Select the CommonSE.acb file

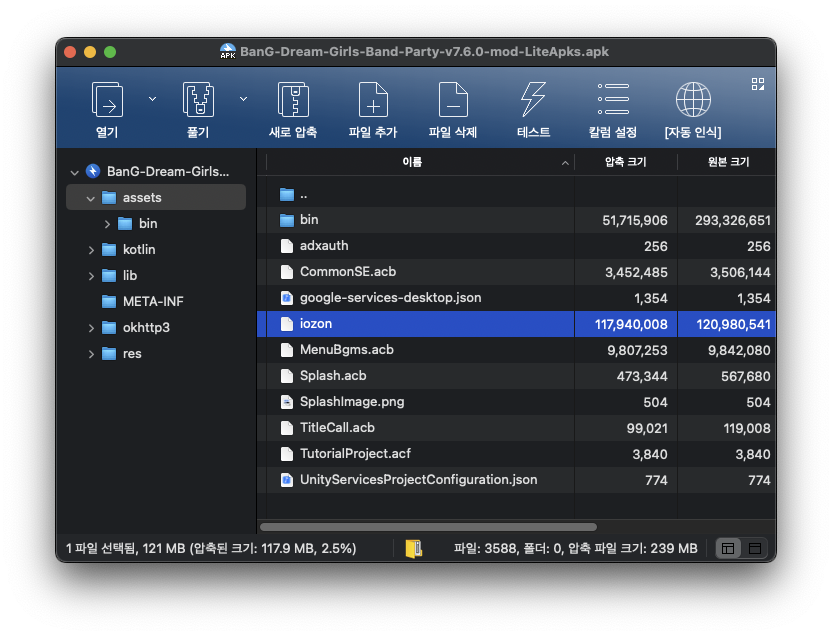tap(516, 272)
